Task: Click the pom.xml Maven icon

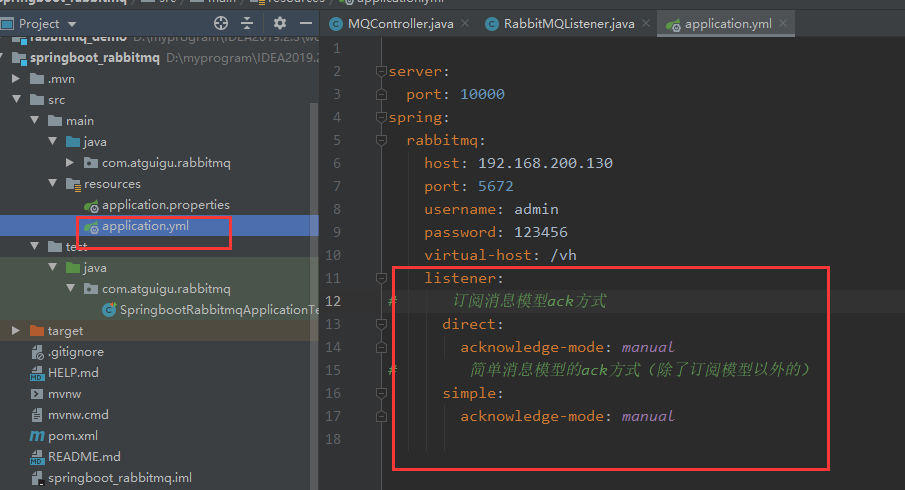Action: (37, 436)
